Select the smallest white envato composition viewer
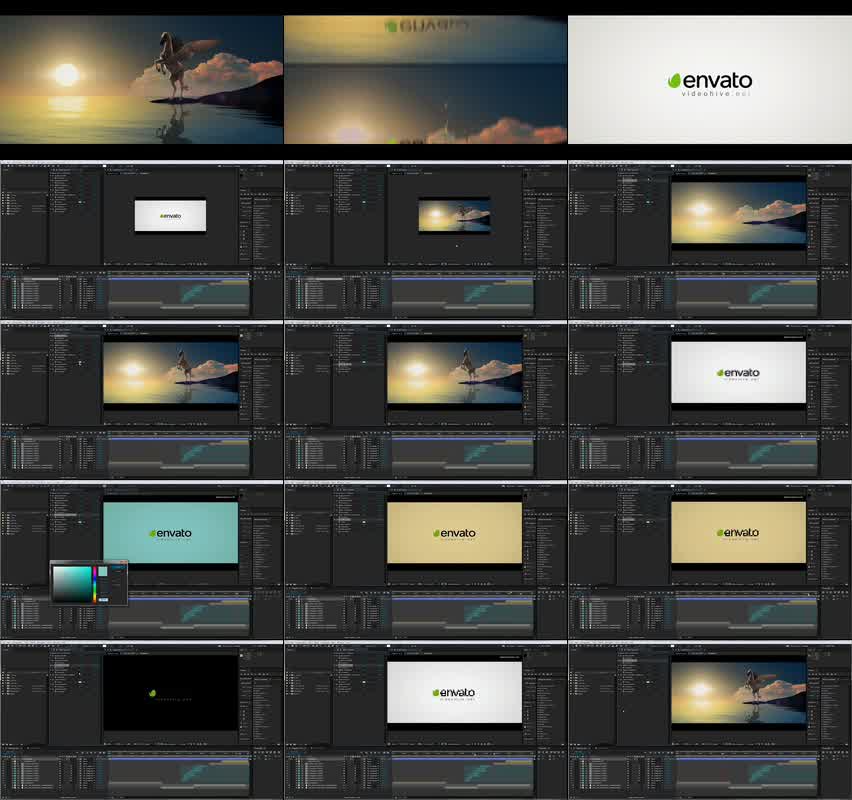The height and width of the screenshot is (800, 852). click(170, 215)
